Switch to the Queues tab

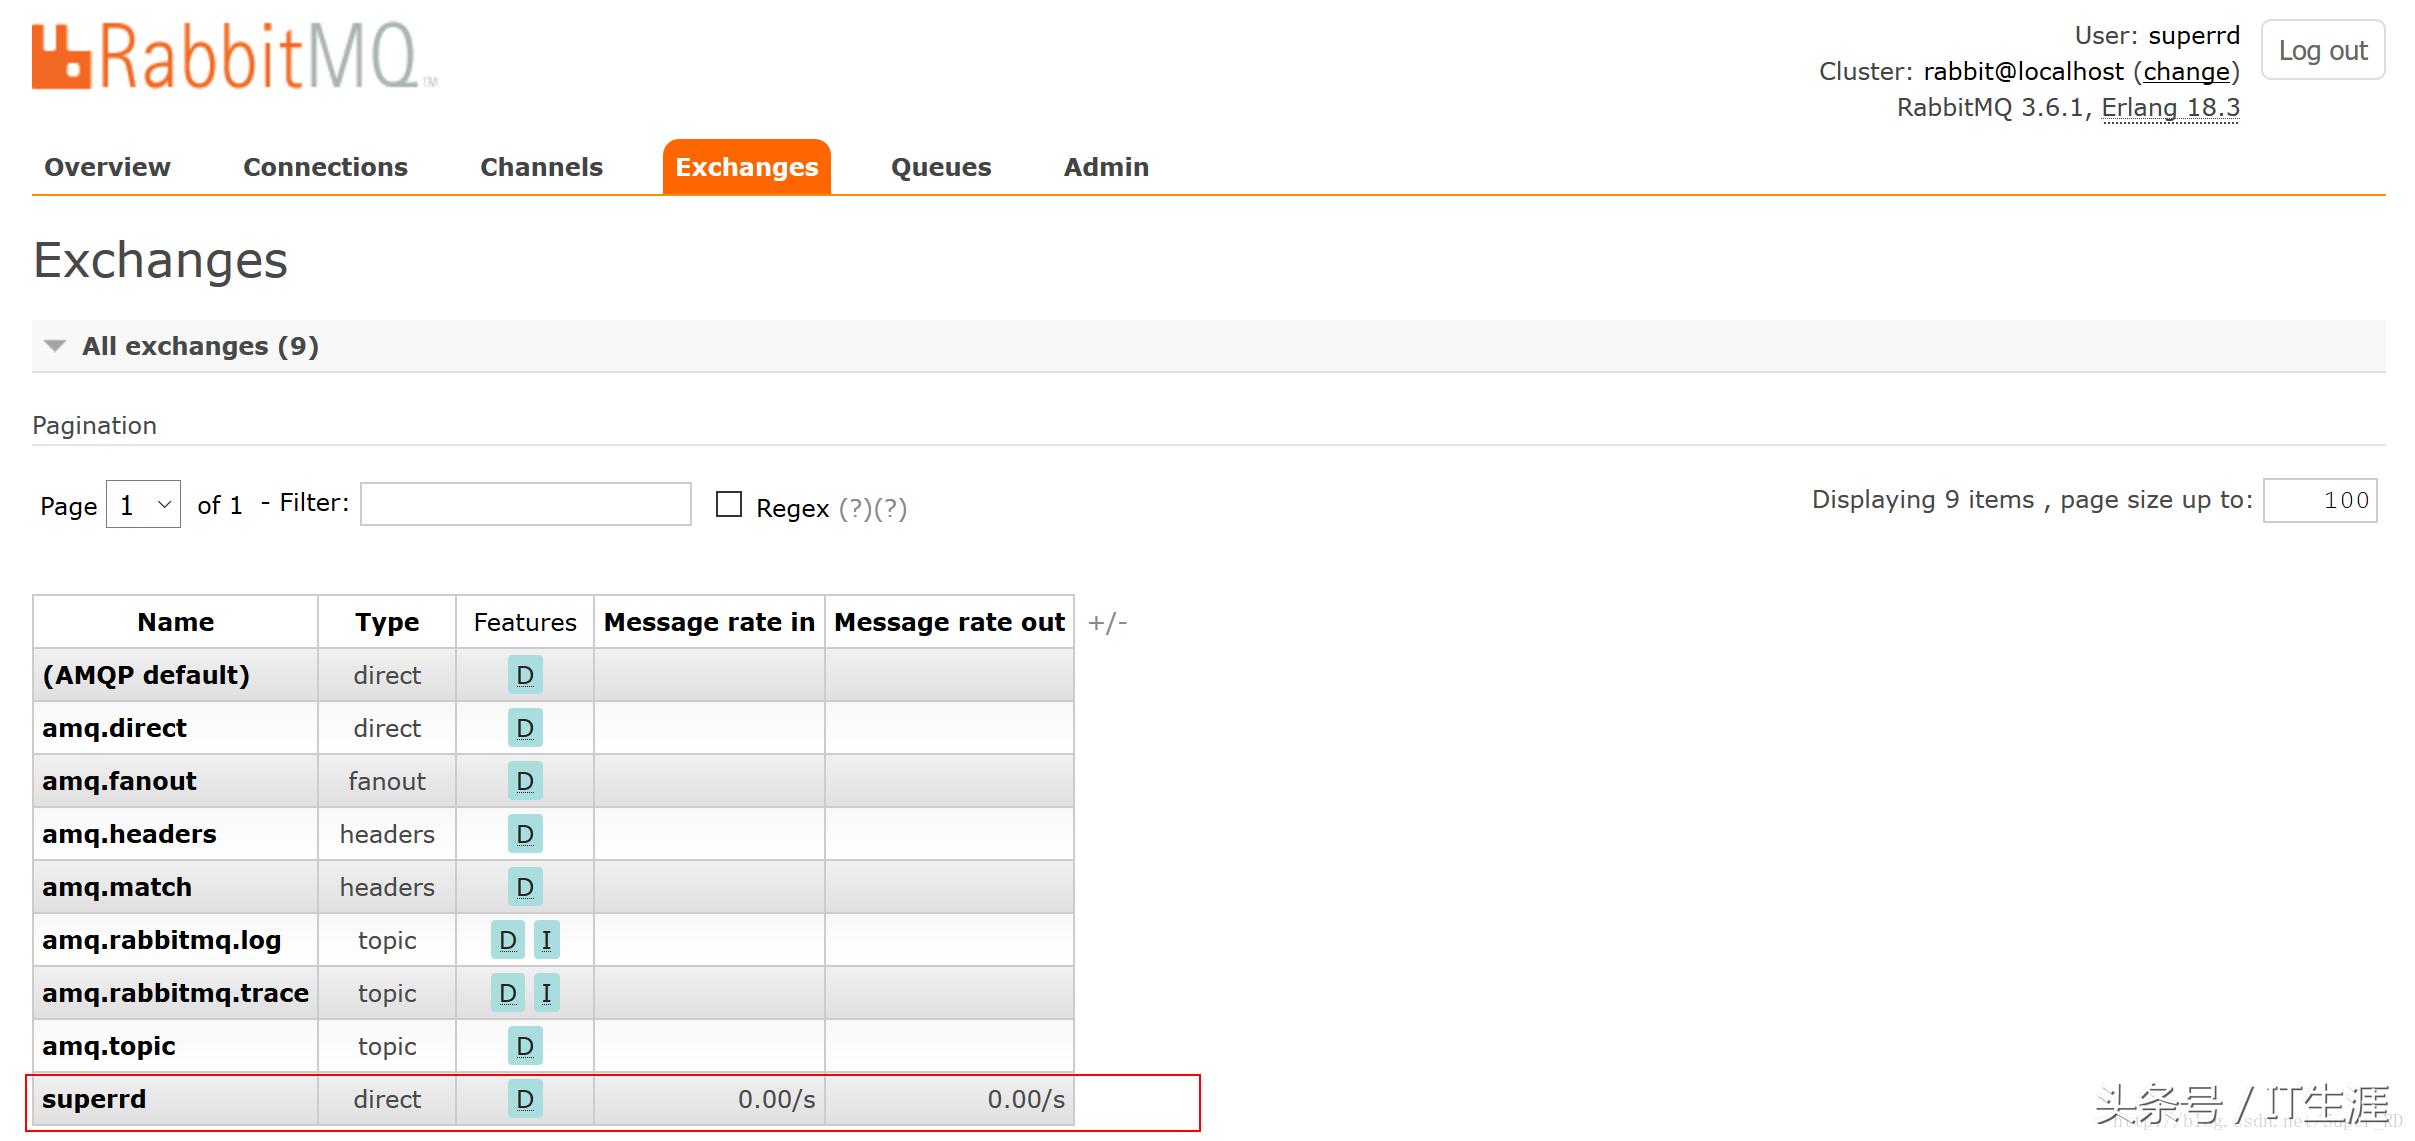coord(940,167)
